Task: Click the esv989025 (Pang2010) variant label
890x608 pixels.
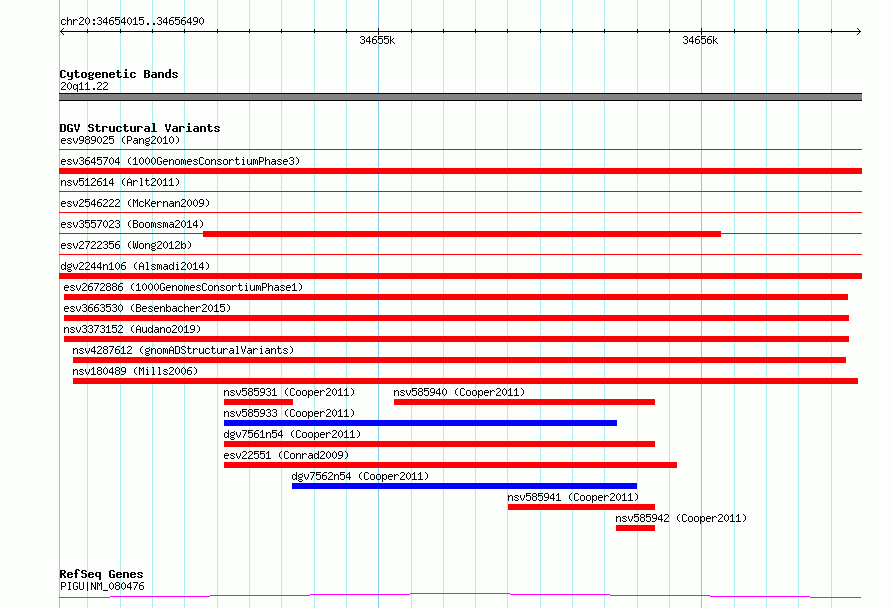Action: 120,140
